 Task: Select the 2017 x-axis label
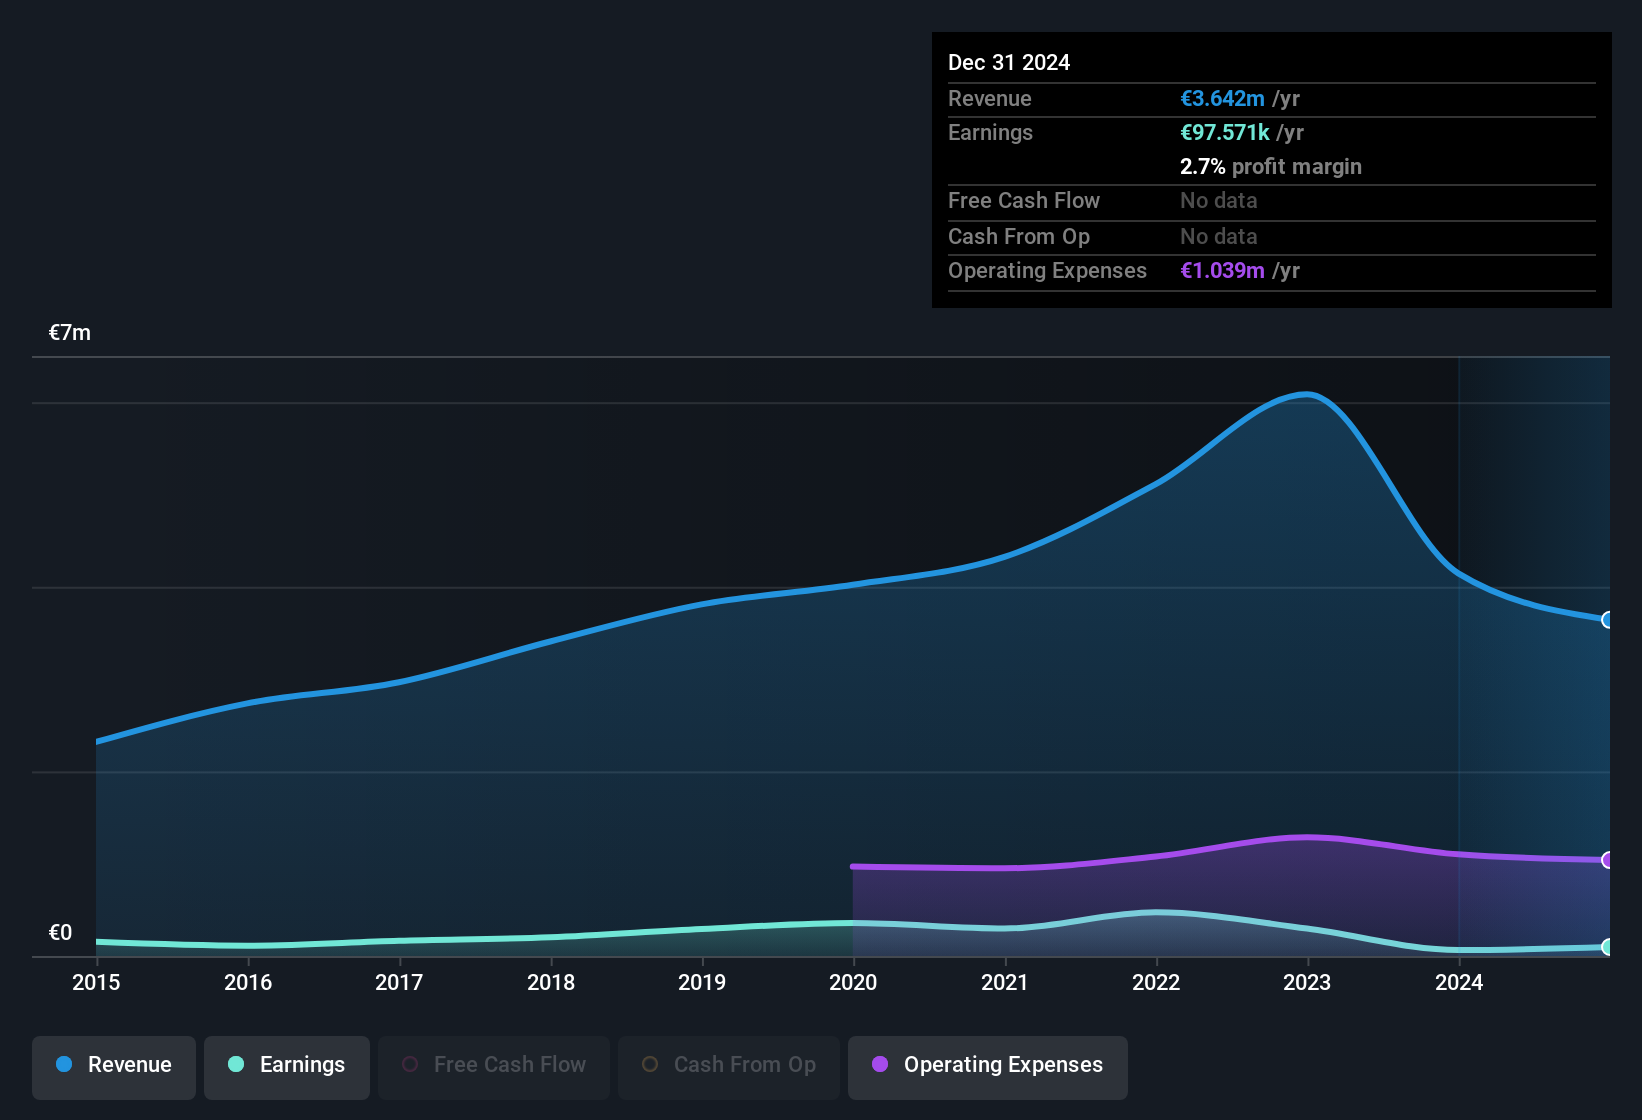[x=399, y=983]
